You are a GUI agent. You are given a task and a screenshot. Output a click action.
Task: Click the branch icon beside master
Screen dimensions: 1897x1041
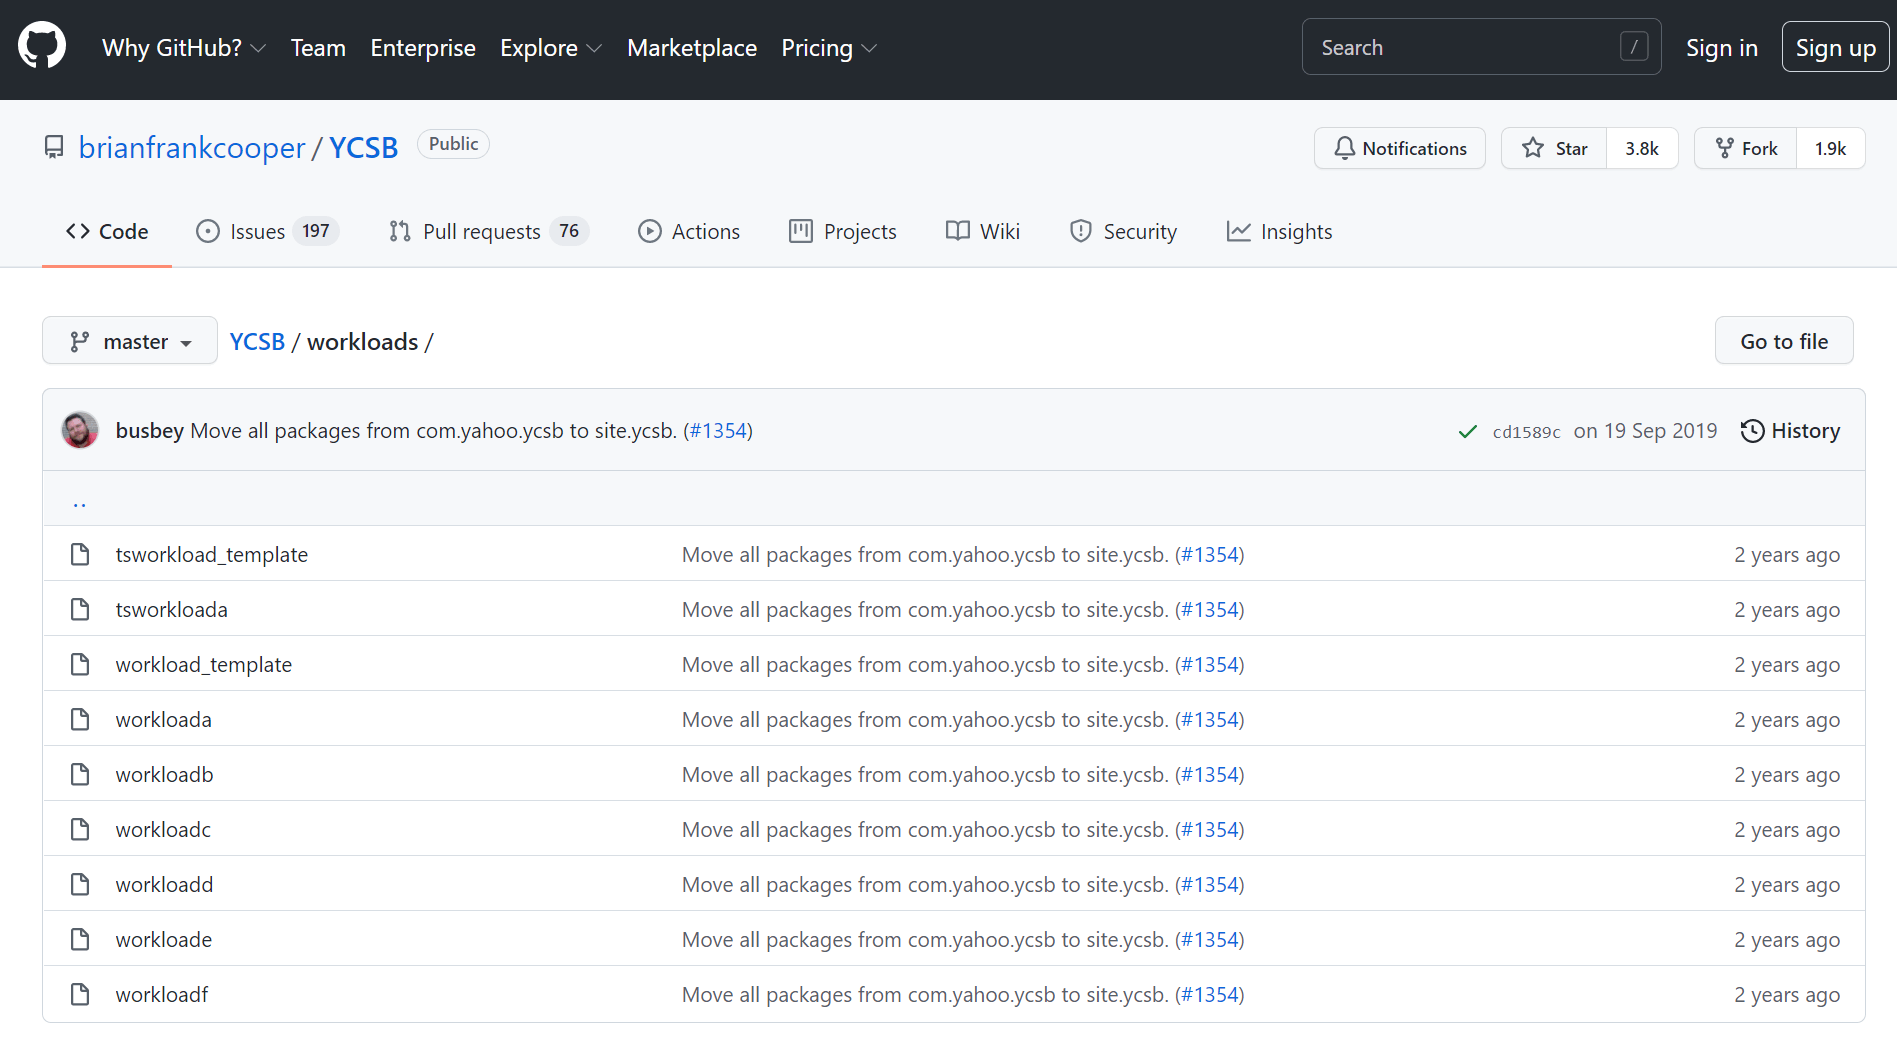(79, 340)
